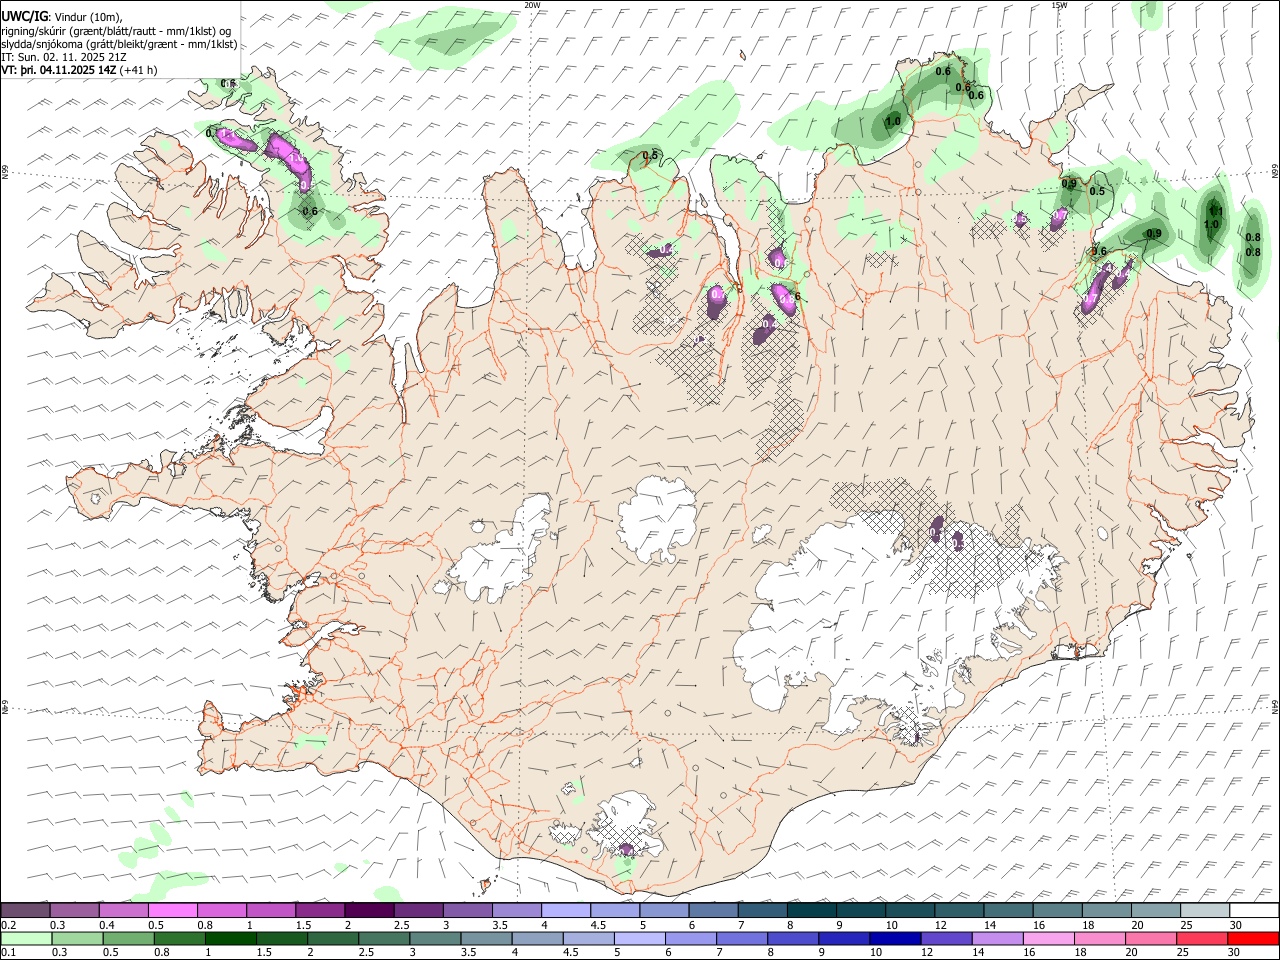Click the '0.1' label under the lower legend
Screen dimensions: 1280x960
[10, 952]
